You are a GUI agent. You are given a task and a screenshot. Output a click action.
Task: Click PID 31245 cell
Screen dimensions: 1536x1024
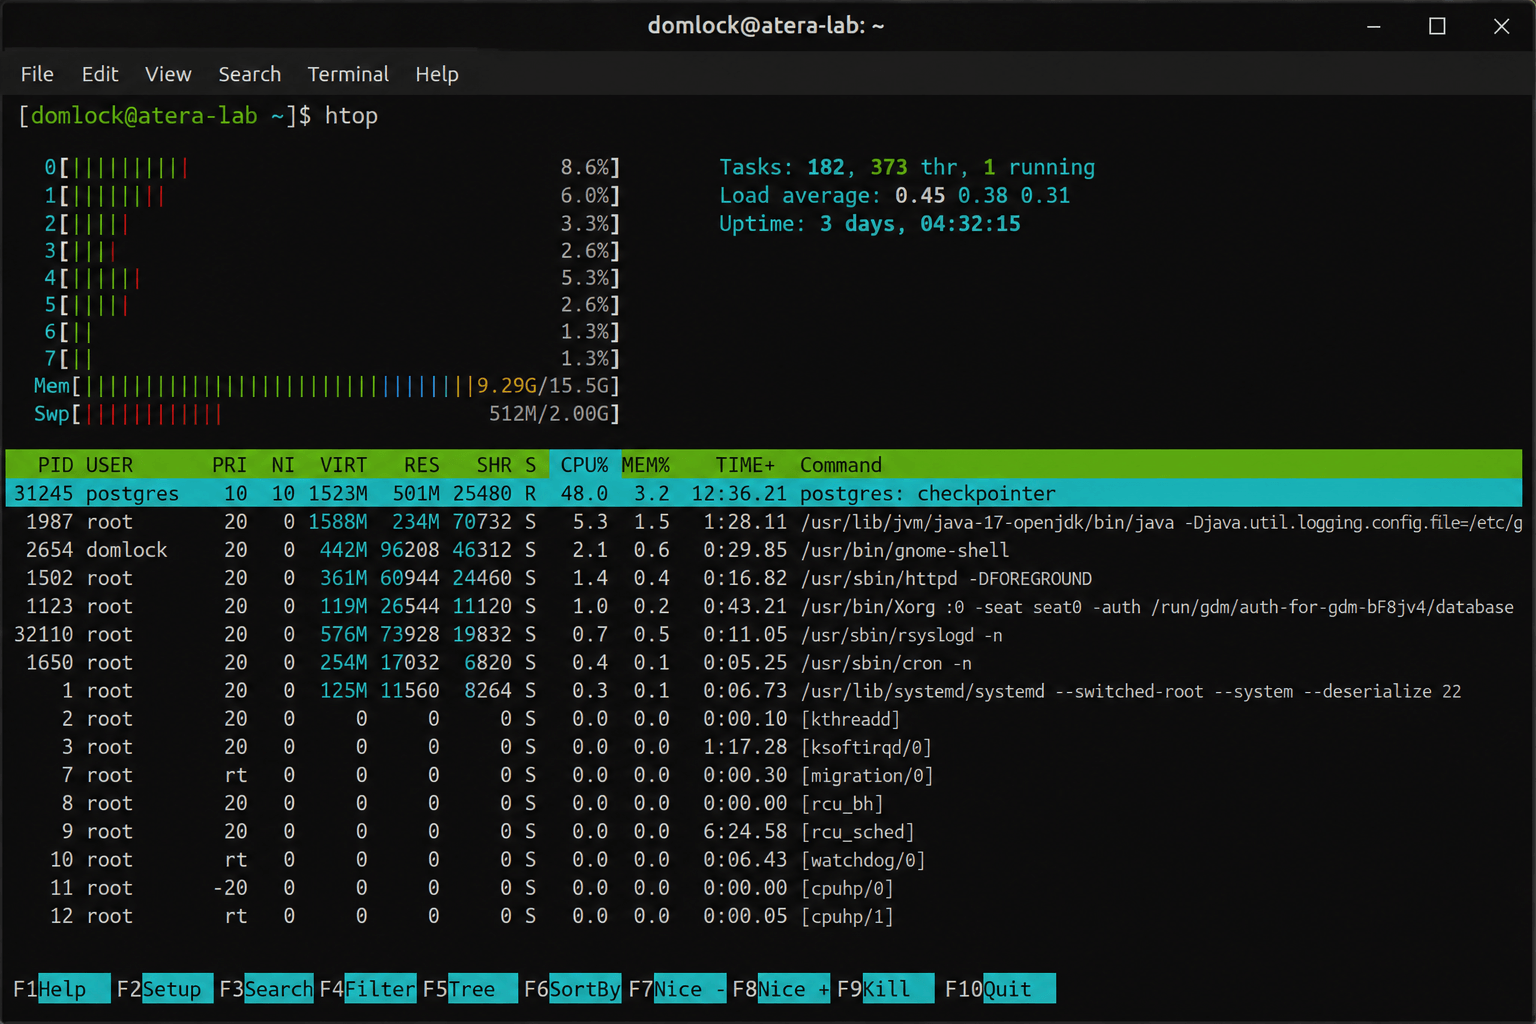tap(43, 493)
